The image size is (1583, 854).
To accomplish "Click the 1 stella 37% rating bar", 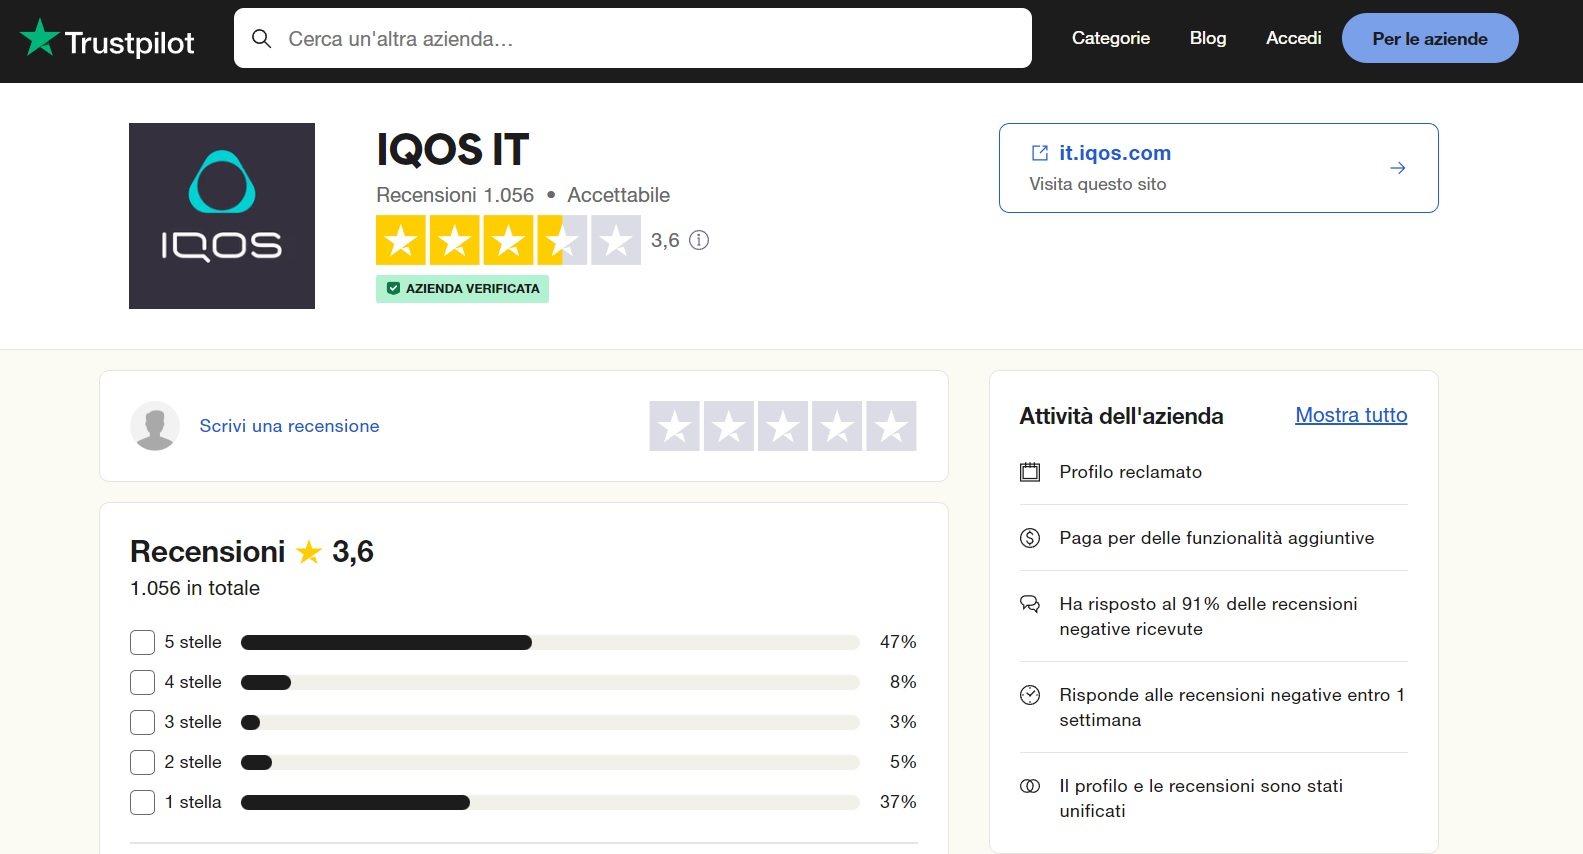I will click(x=550, y=802).
